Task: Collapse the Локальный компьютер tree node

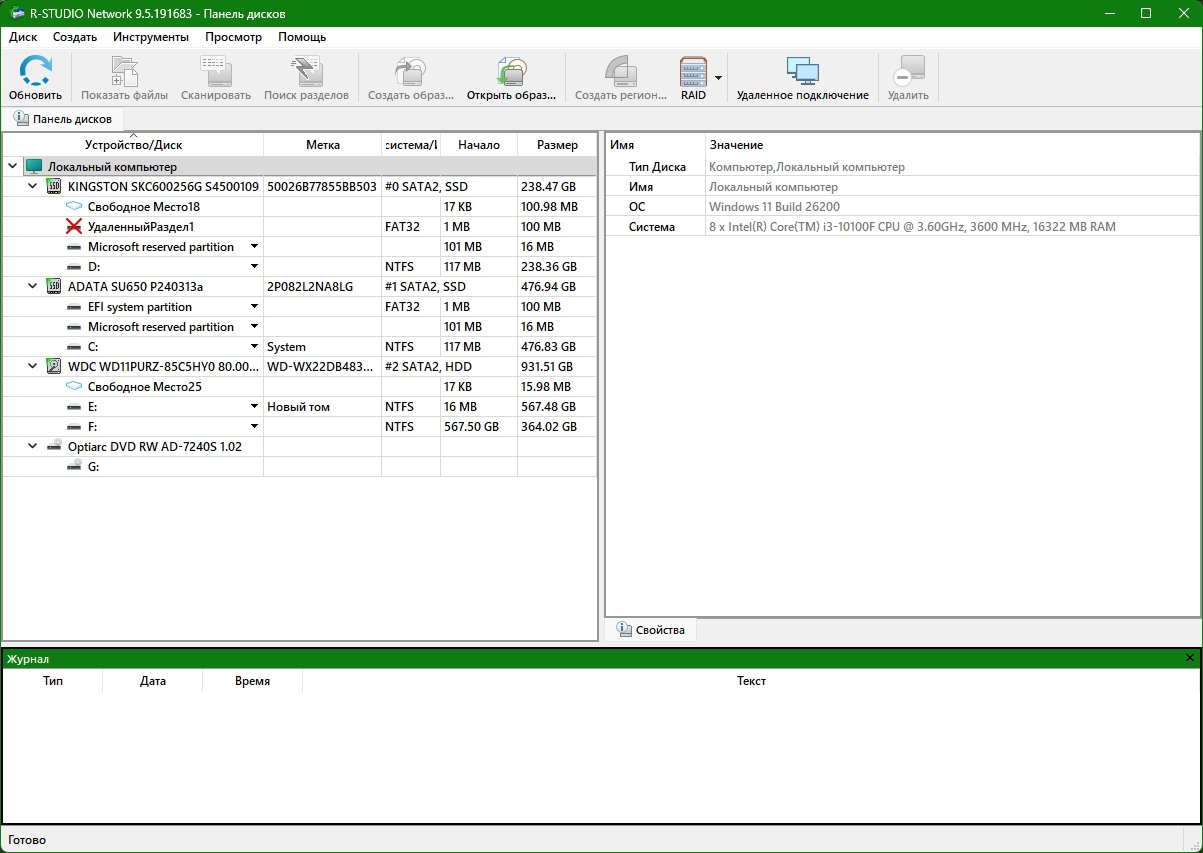Action: [x=12, y=167]
